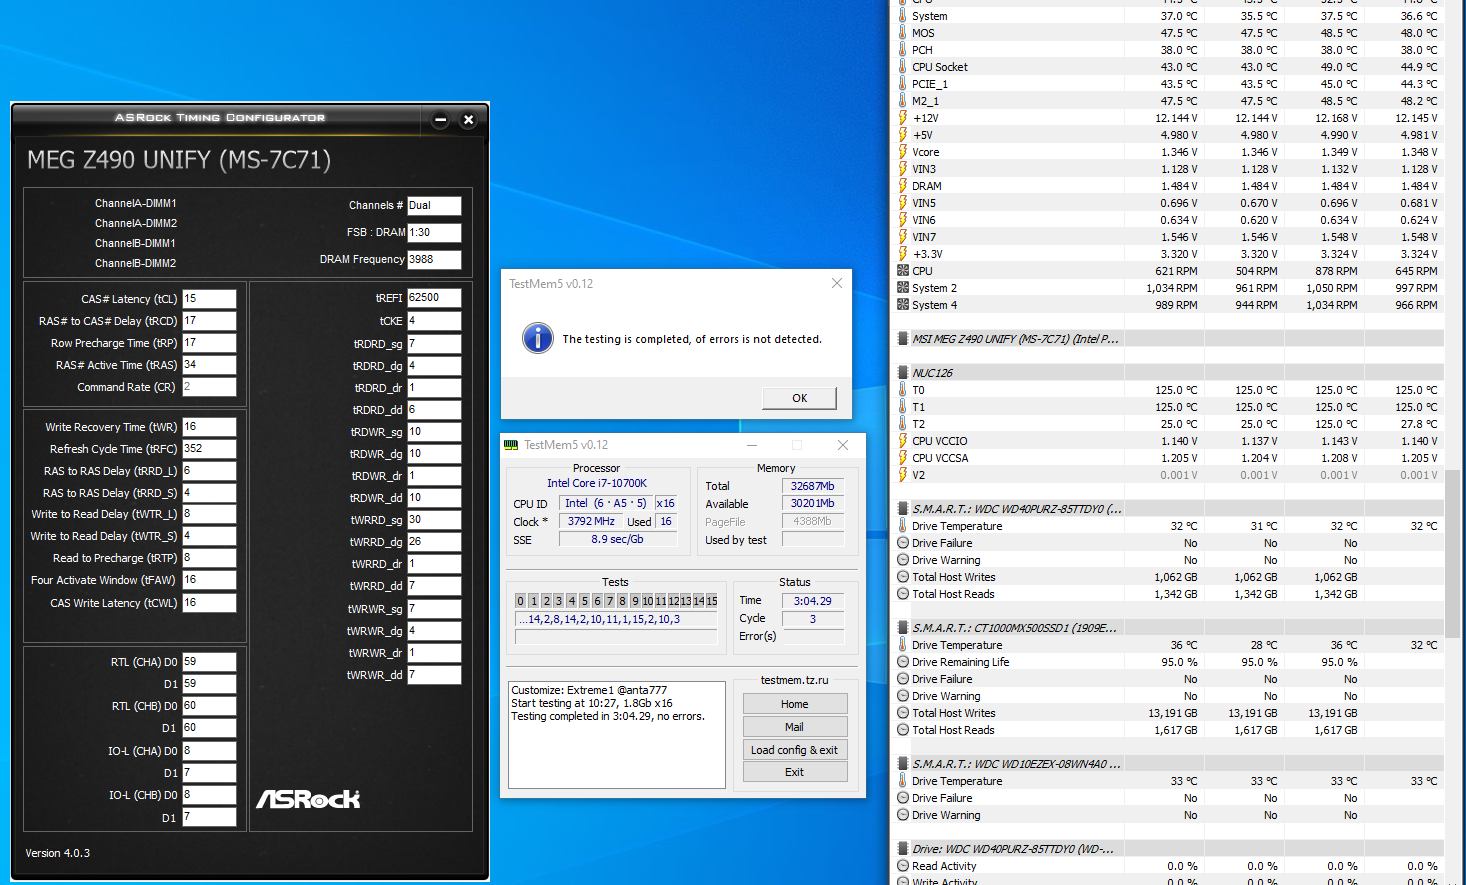The height and width of the screenshot is (885, 1466).
Task: Click the chip icon next to NUC126 header
Action: click(903, 373)
